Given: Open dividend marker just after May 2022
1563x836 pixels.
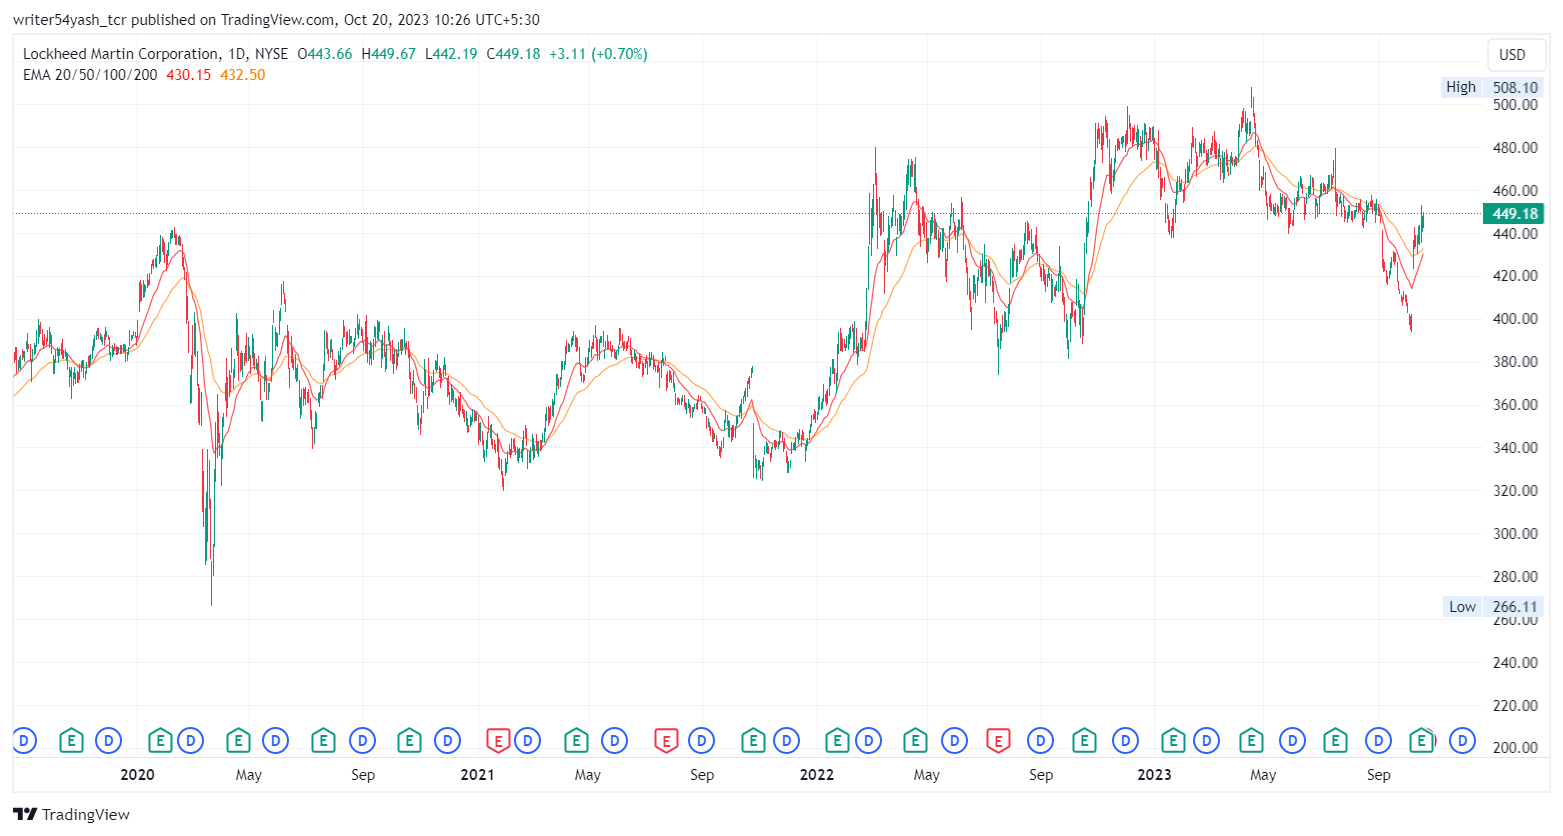Looking at the screenshot, I should [955, 741].
